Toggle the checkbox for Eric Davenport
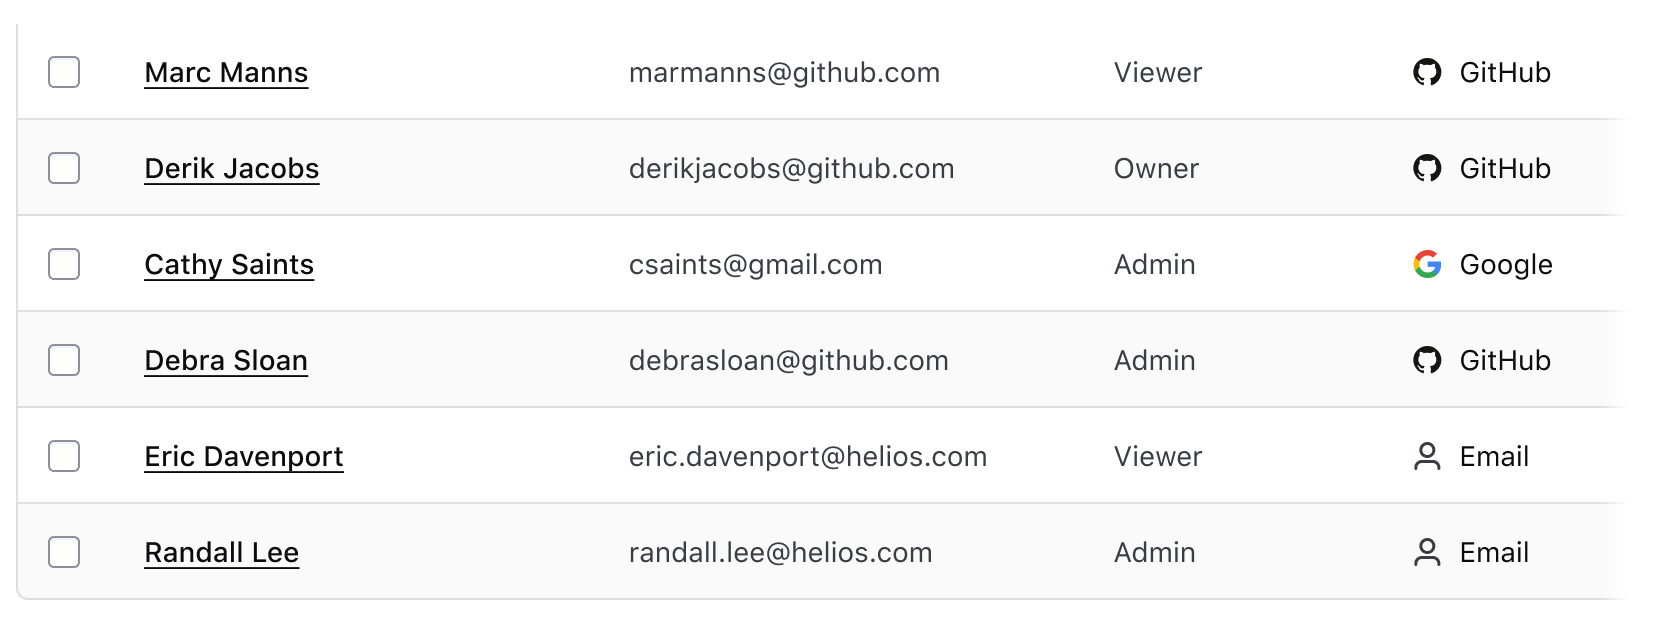The image size is (1672, 642). click(64, 456)
